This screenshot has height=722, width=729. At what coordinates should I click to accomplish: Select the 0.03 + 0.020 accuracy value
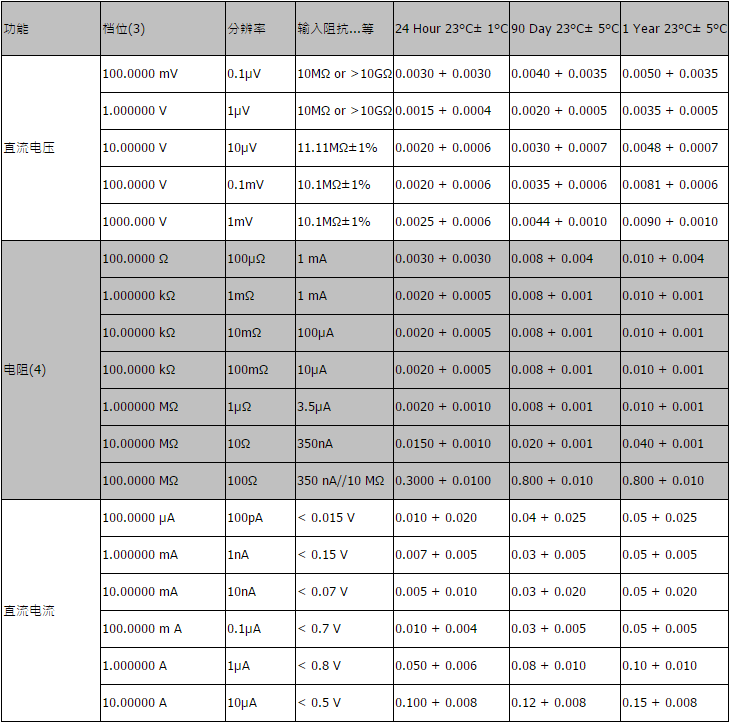point(549,592)
